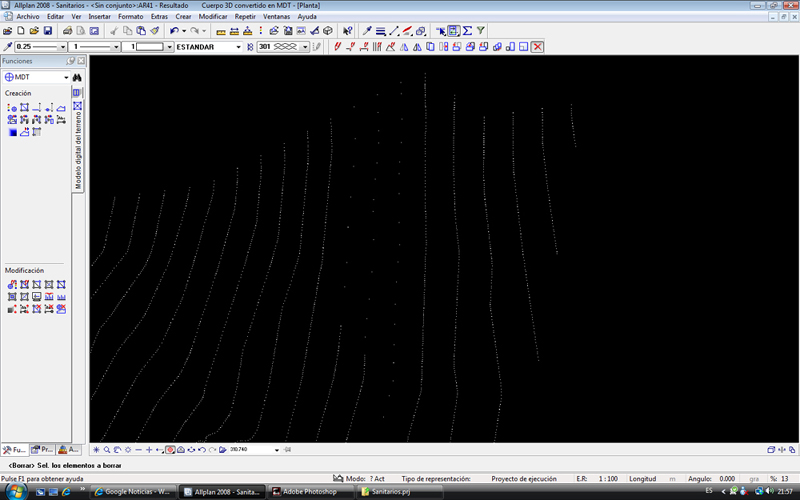Click the Paste clipboard icon
The image size is (800, 500).
pyautogui.click(x=141, y=31)
